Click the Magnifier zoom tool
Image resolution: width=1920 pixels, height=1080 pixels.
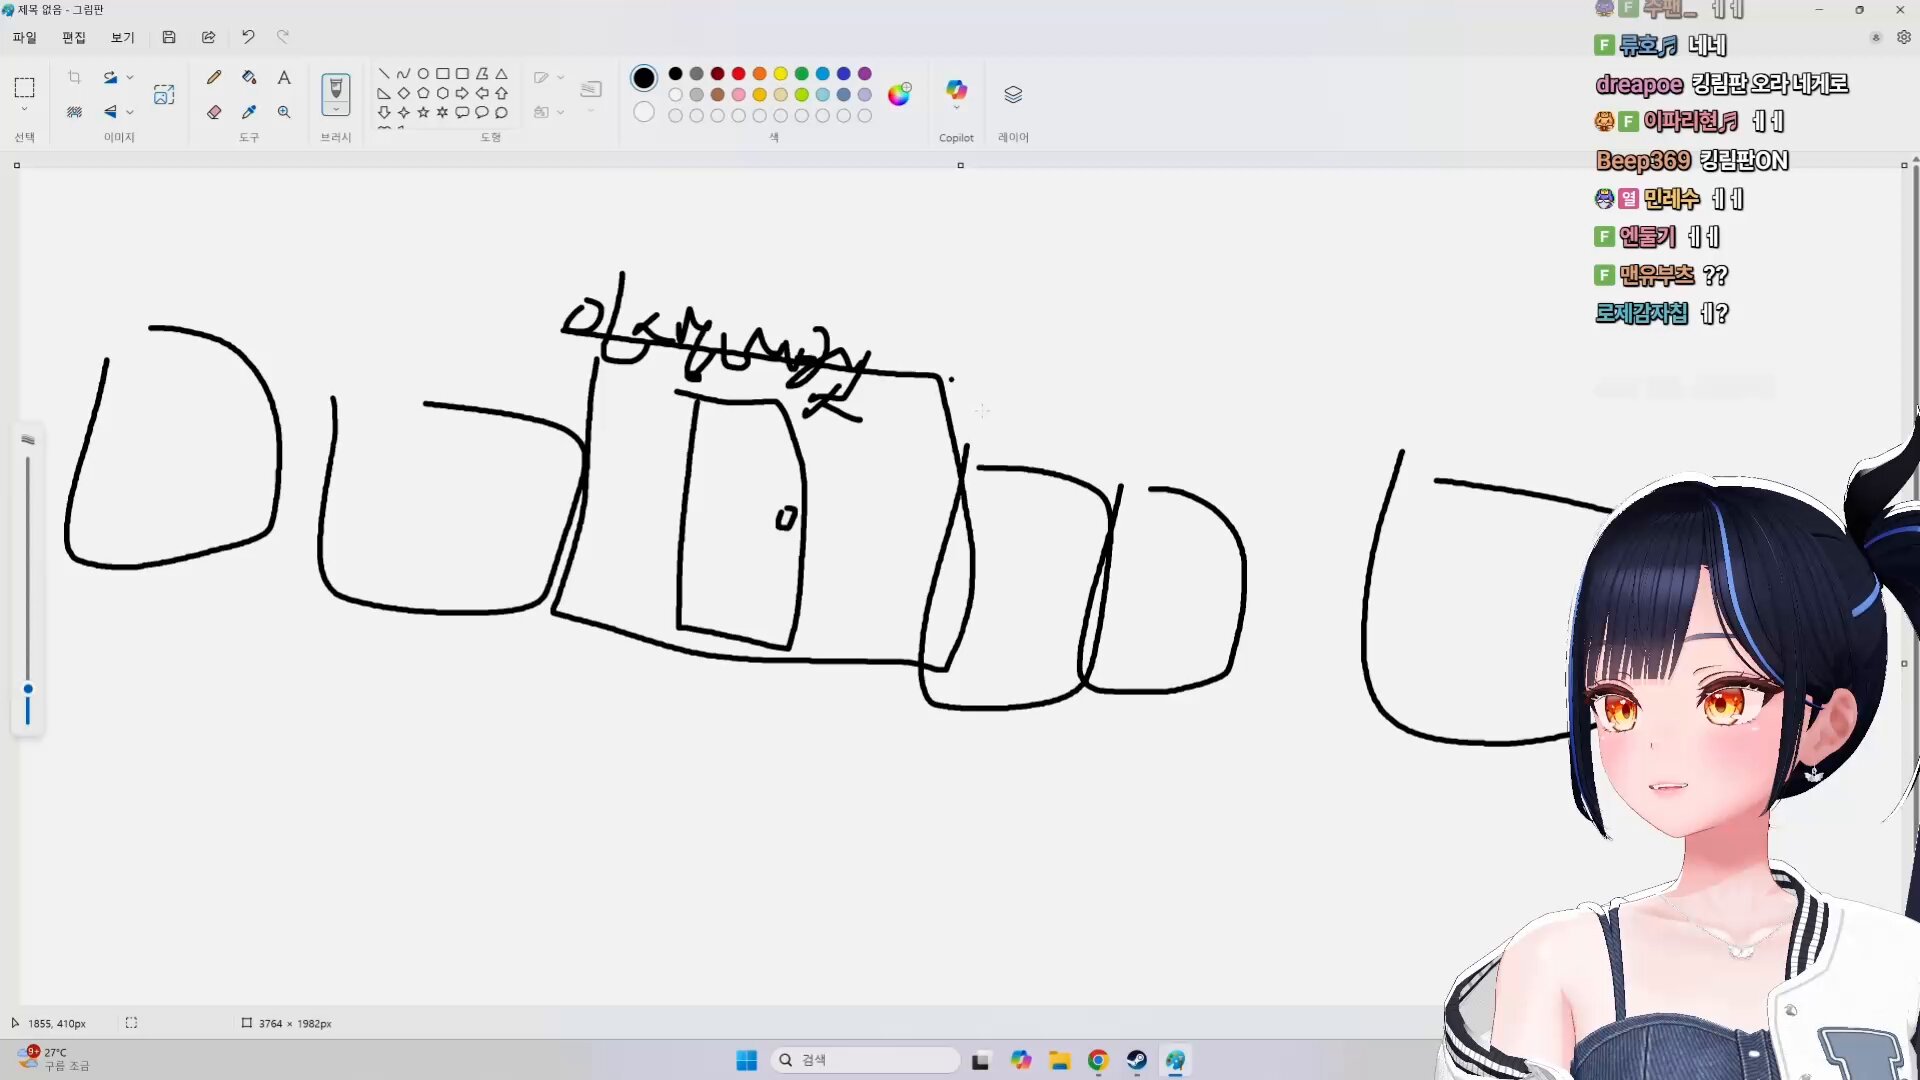(x=284, y=112)
